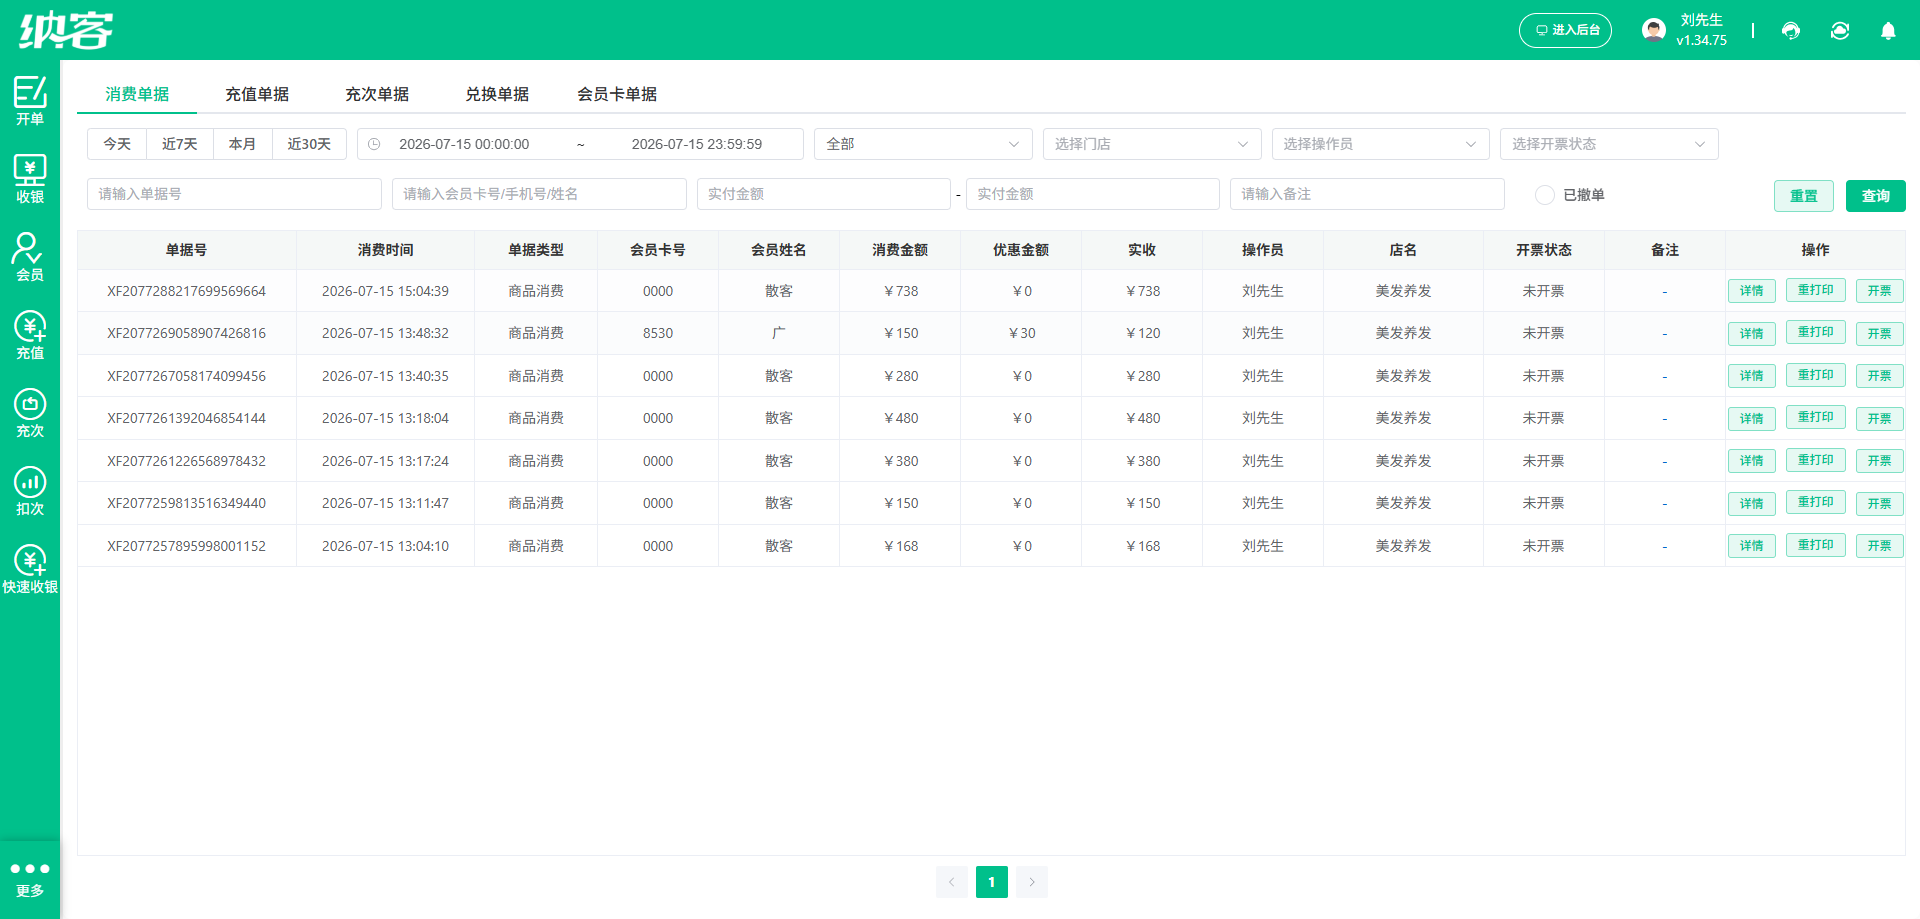Click the second 实付金额 maximum field
This screenshot has width=1920, height=919.
pyautogui.click(x=1093, y=194)
